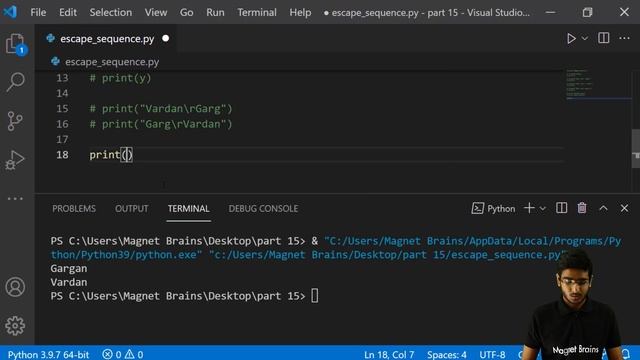
Task: Click Ln 18, Col 7 position indicator
Action: [389, 354]
